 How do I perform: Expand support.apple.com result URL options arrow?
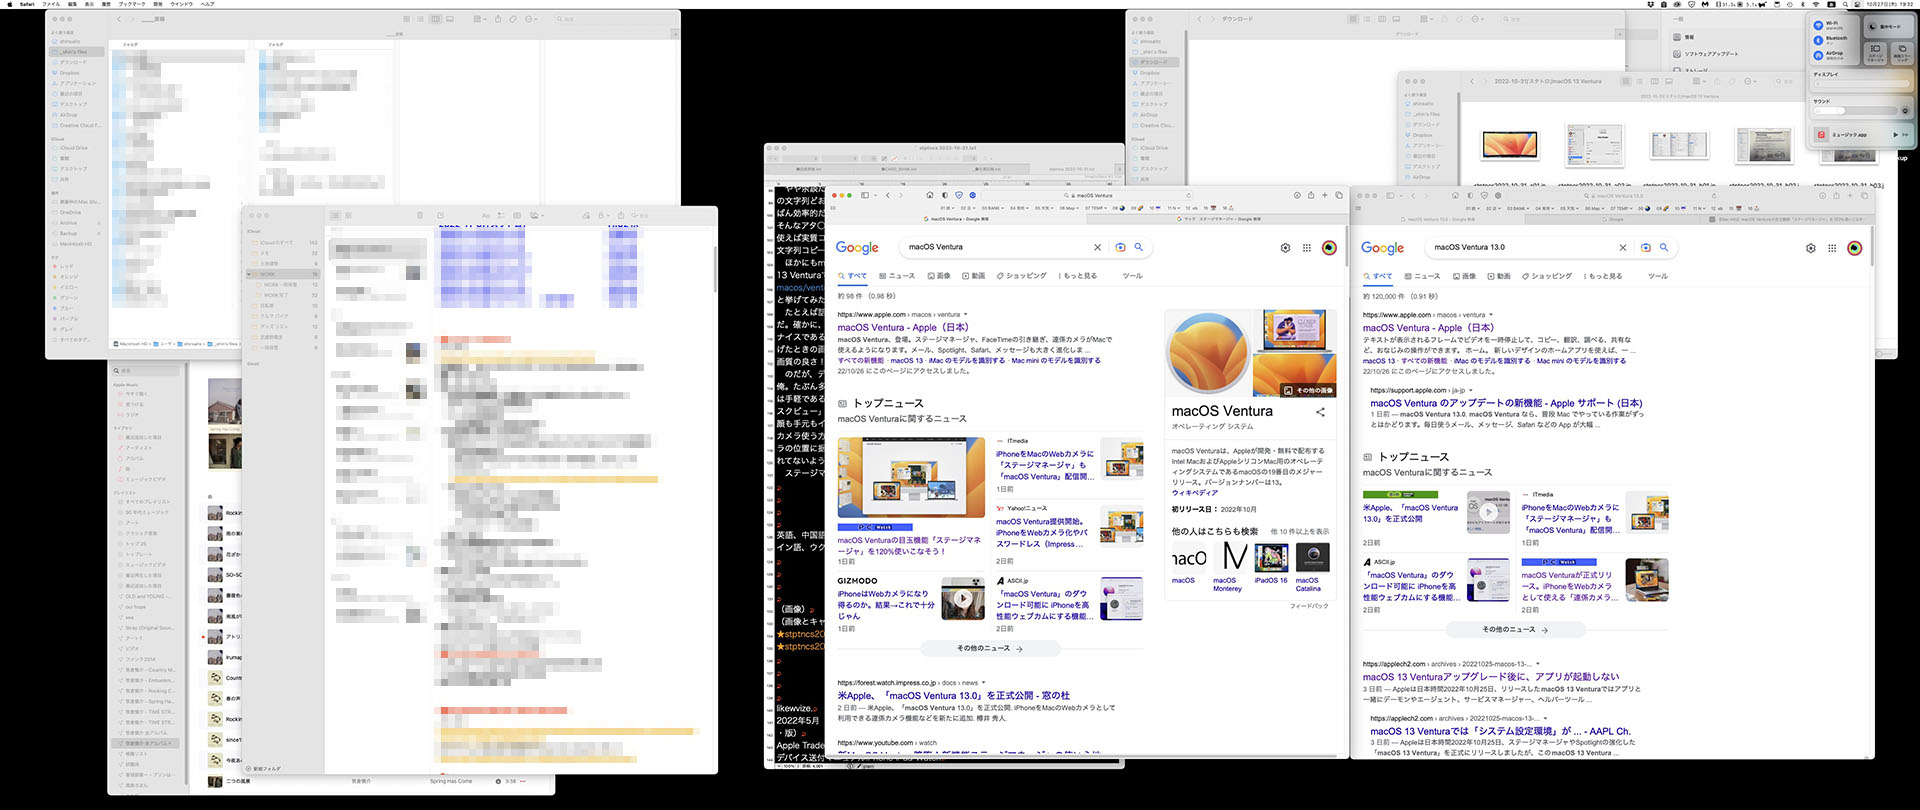coord(1472,391)
